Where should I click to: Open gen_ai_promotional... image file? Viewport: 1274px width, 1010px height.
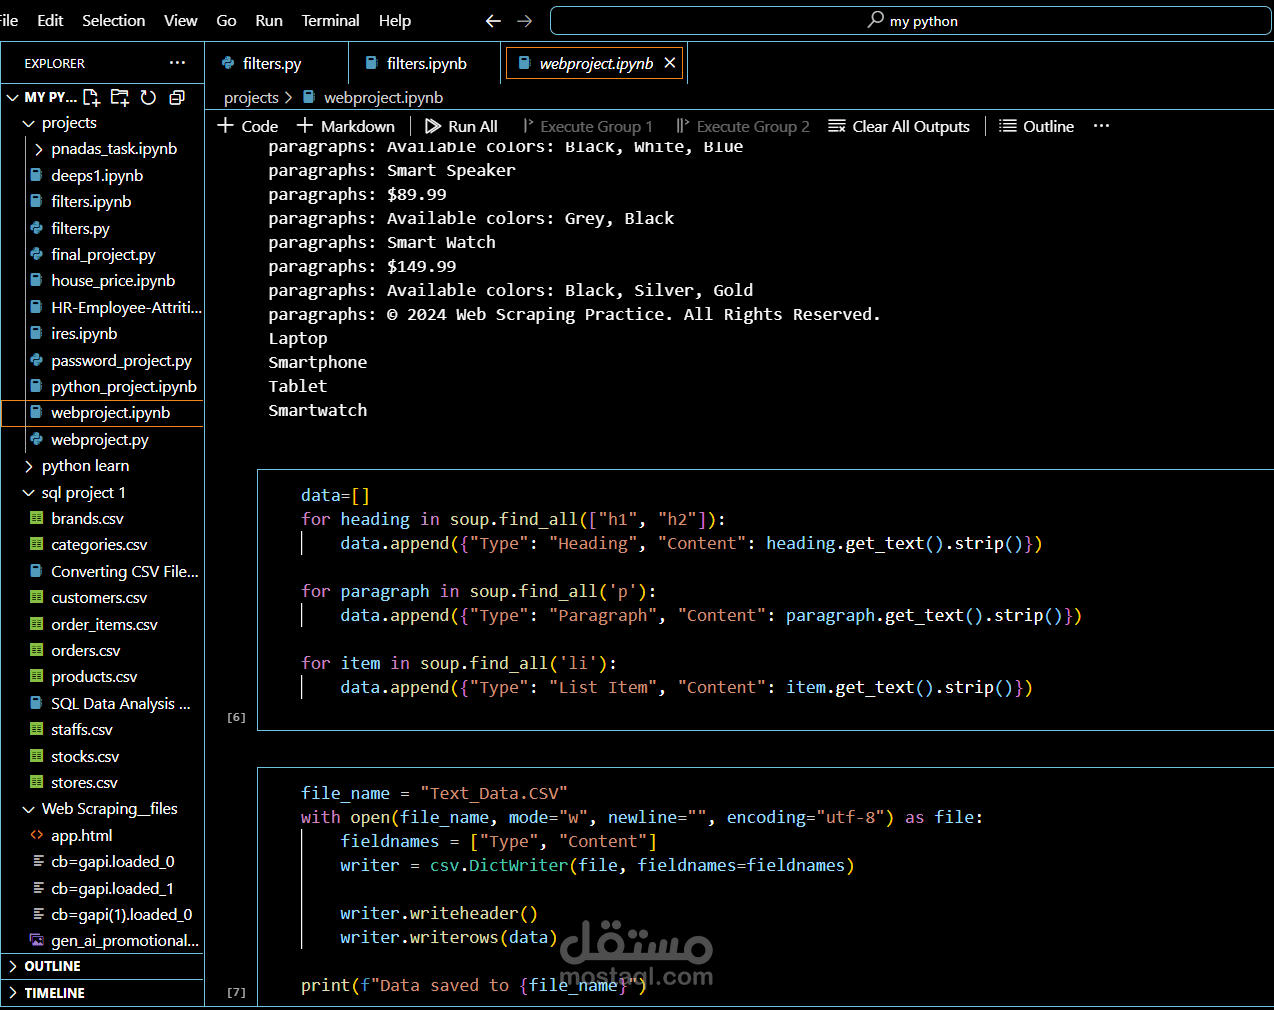tap(125, 941)
